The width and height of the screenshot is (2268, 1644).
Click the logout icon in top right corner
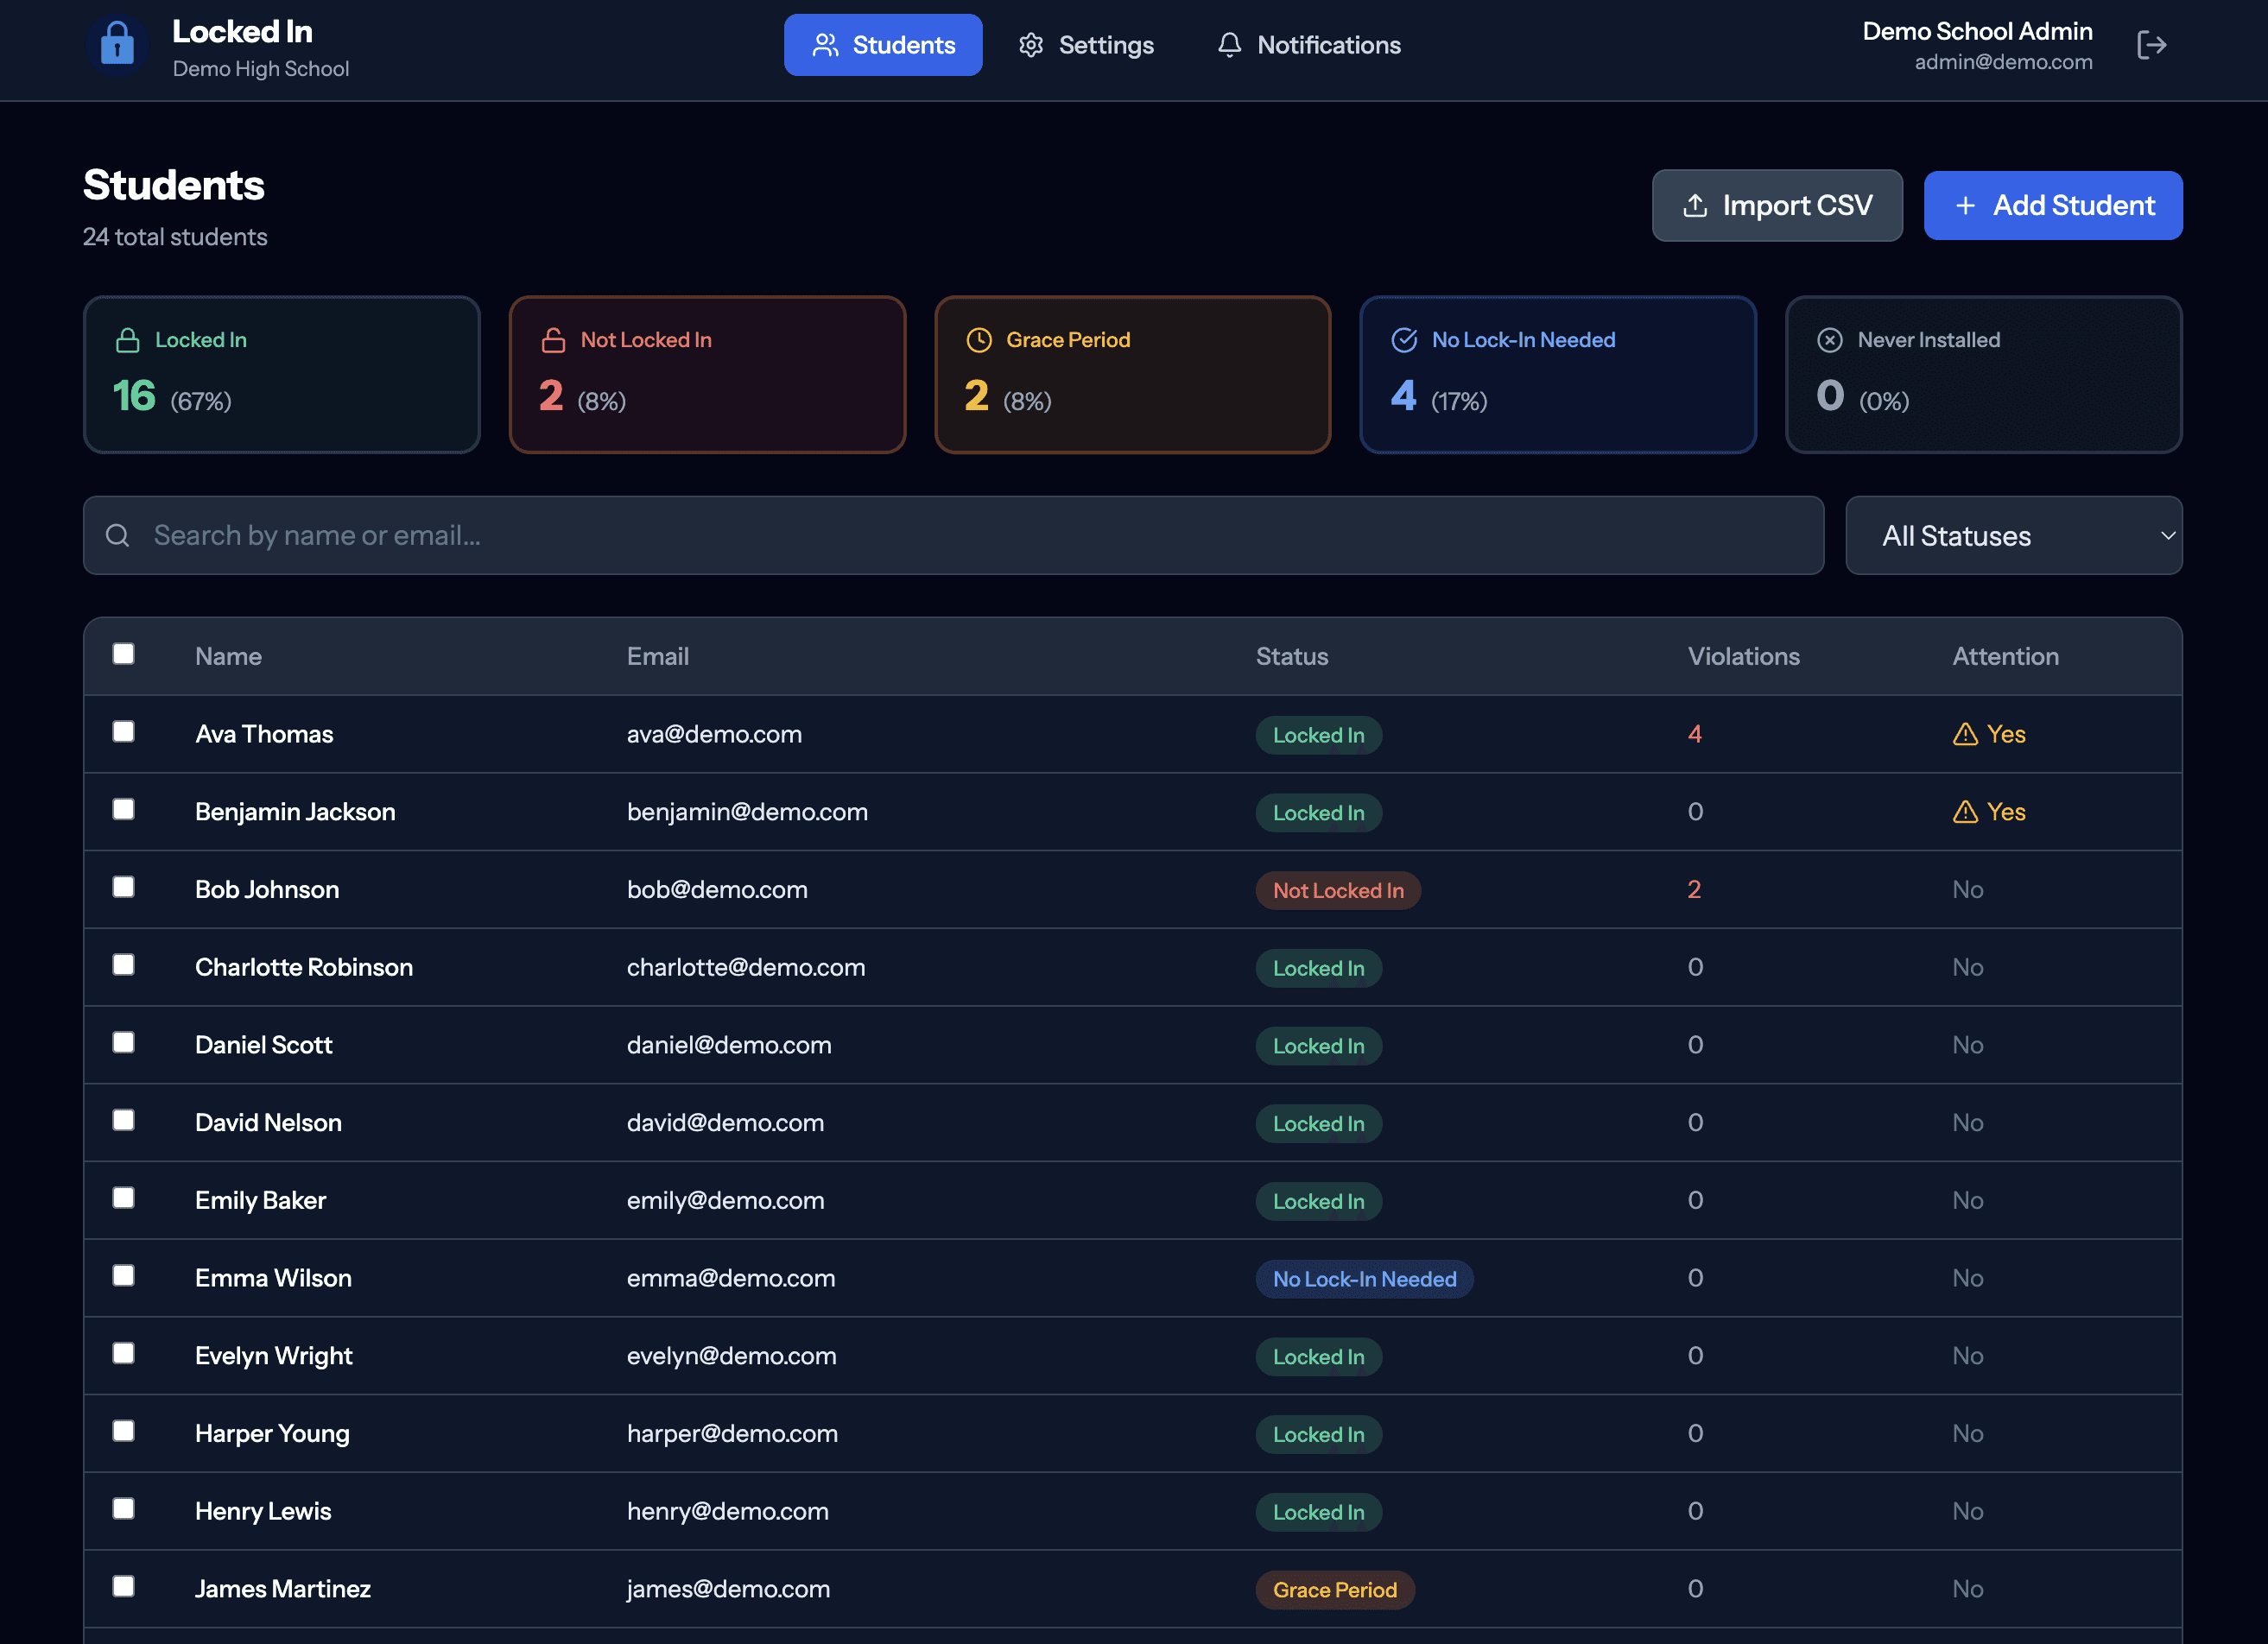(2152, 44)
